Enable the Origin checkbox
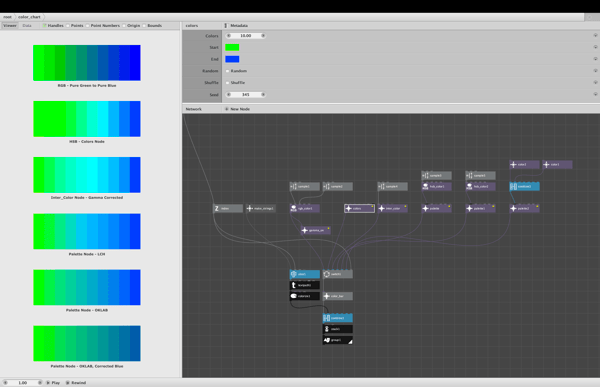Screen dimensions: 600x387 coord(124,26)
